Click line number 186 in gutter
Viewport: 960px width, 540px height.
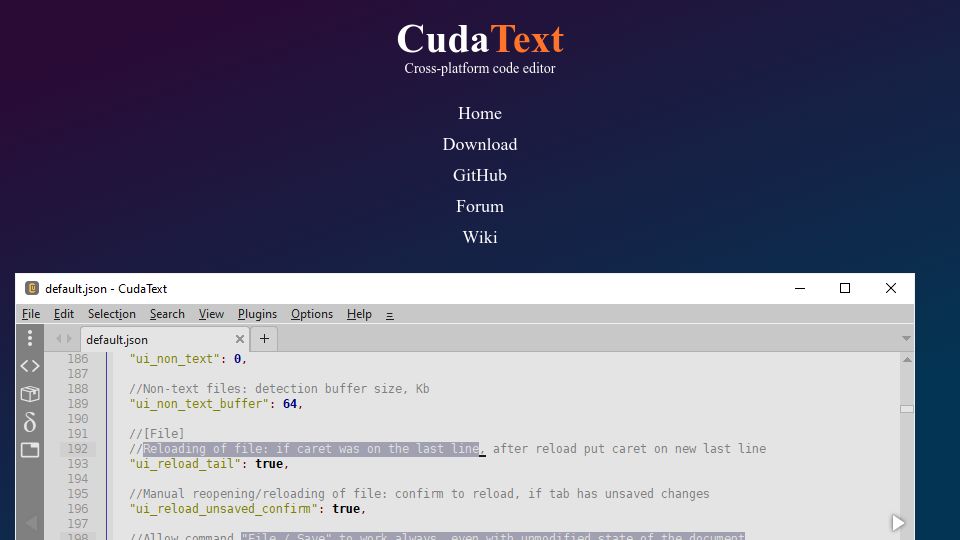(x=78, y=359)
